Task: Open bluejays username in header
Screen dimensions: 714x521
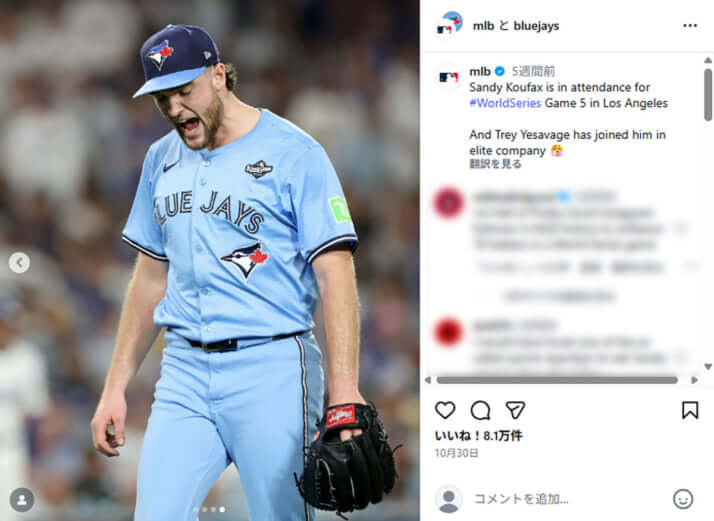Action: [536, 26]
